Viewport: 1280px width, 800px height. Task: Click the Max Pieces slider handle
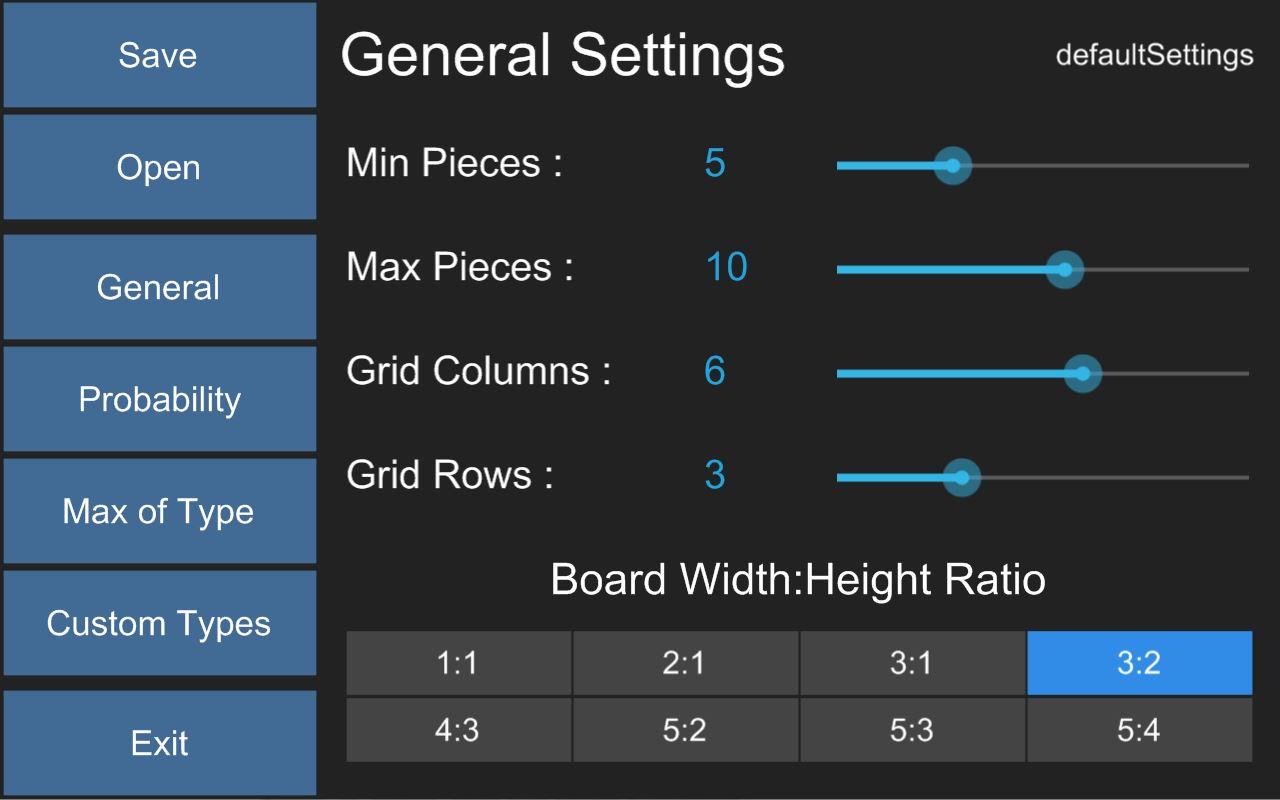1065,270
